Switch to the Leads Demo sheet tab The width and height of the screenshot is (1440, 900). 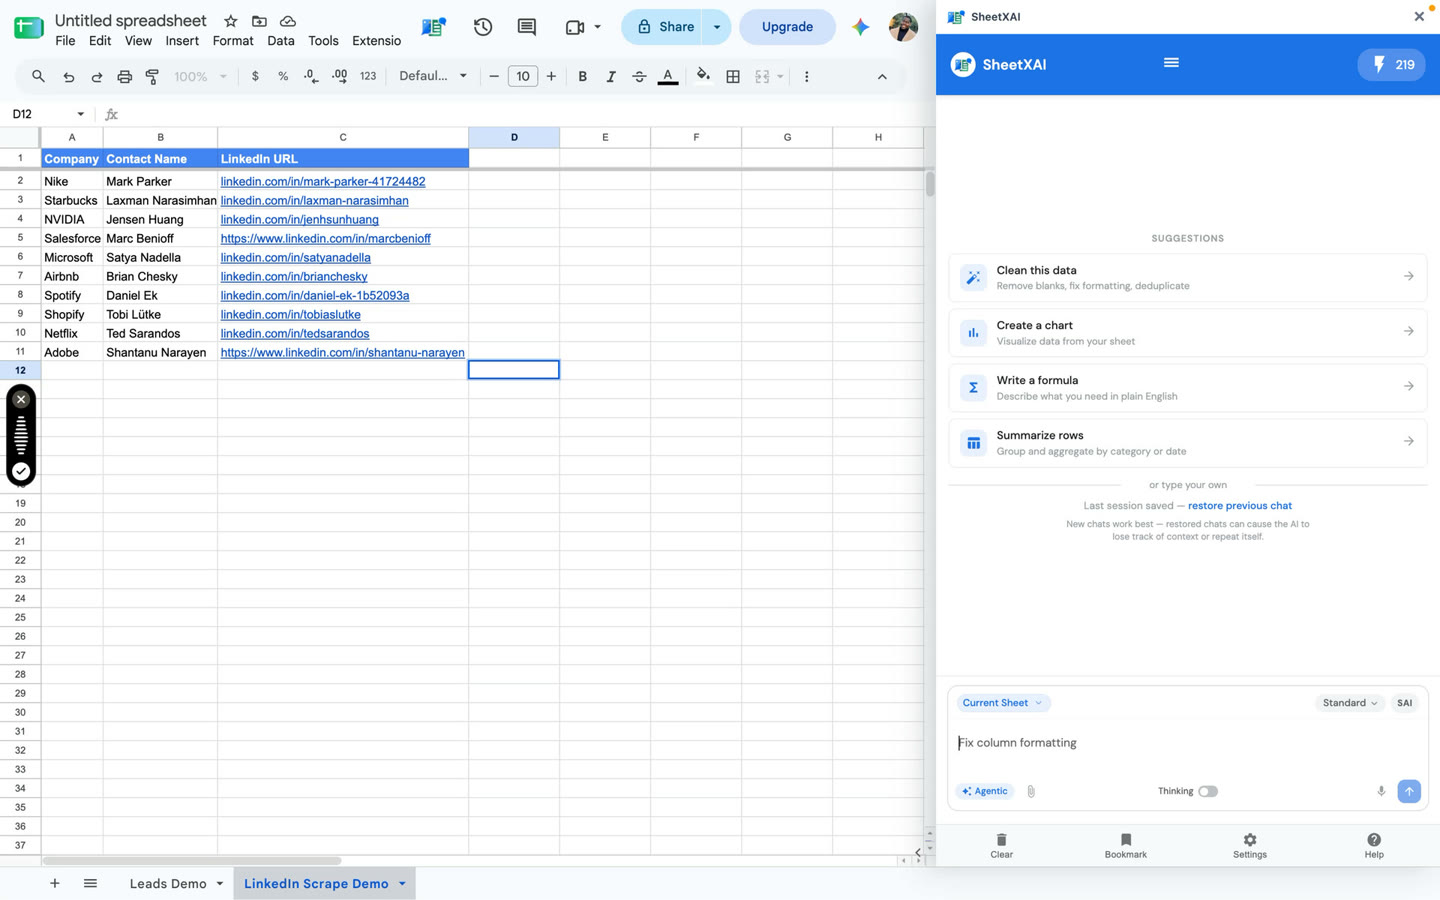pyautogui.click(x=167, y=884)
